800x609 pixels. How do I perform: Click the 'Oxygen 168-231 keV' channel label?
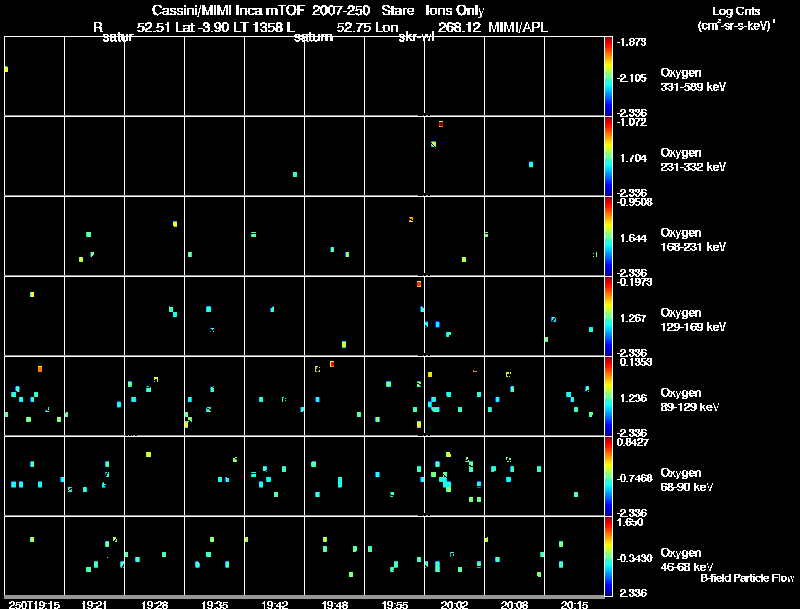coord(693,240)
